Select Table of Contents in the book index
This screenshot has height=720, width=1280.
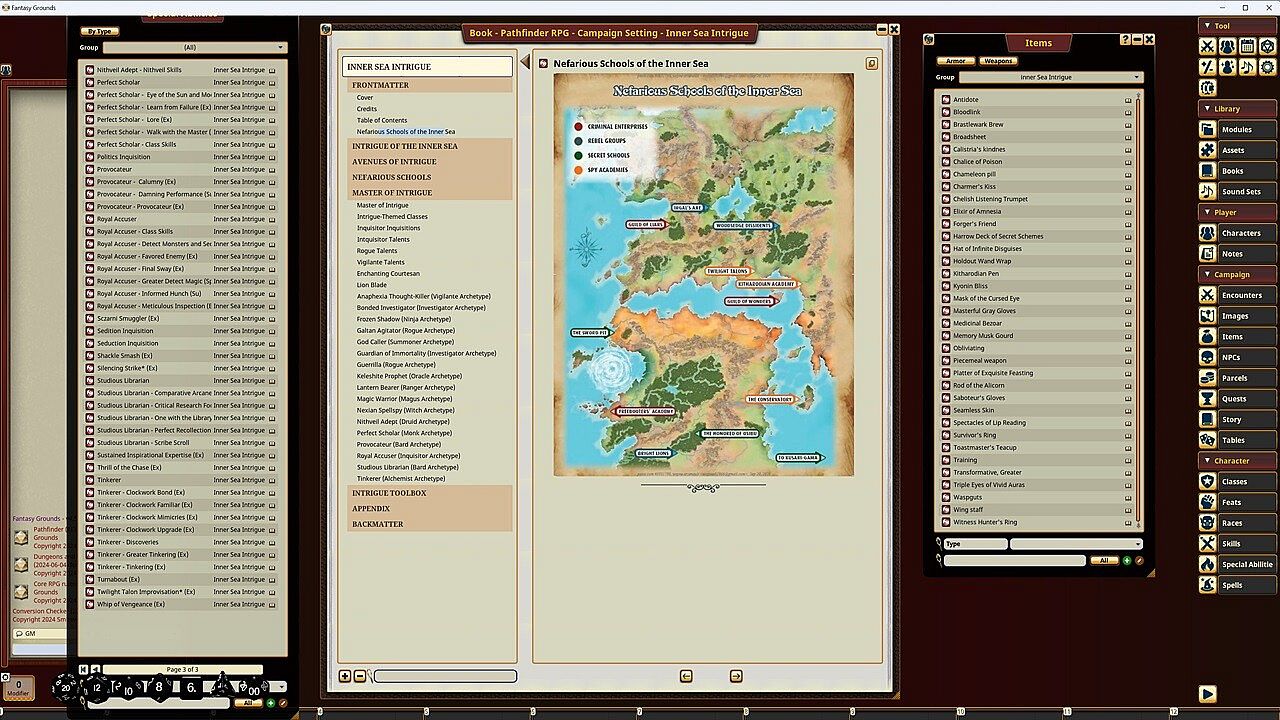pyautogui.click(x=382, y=120)
